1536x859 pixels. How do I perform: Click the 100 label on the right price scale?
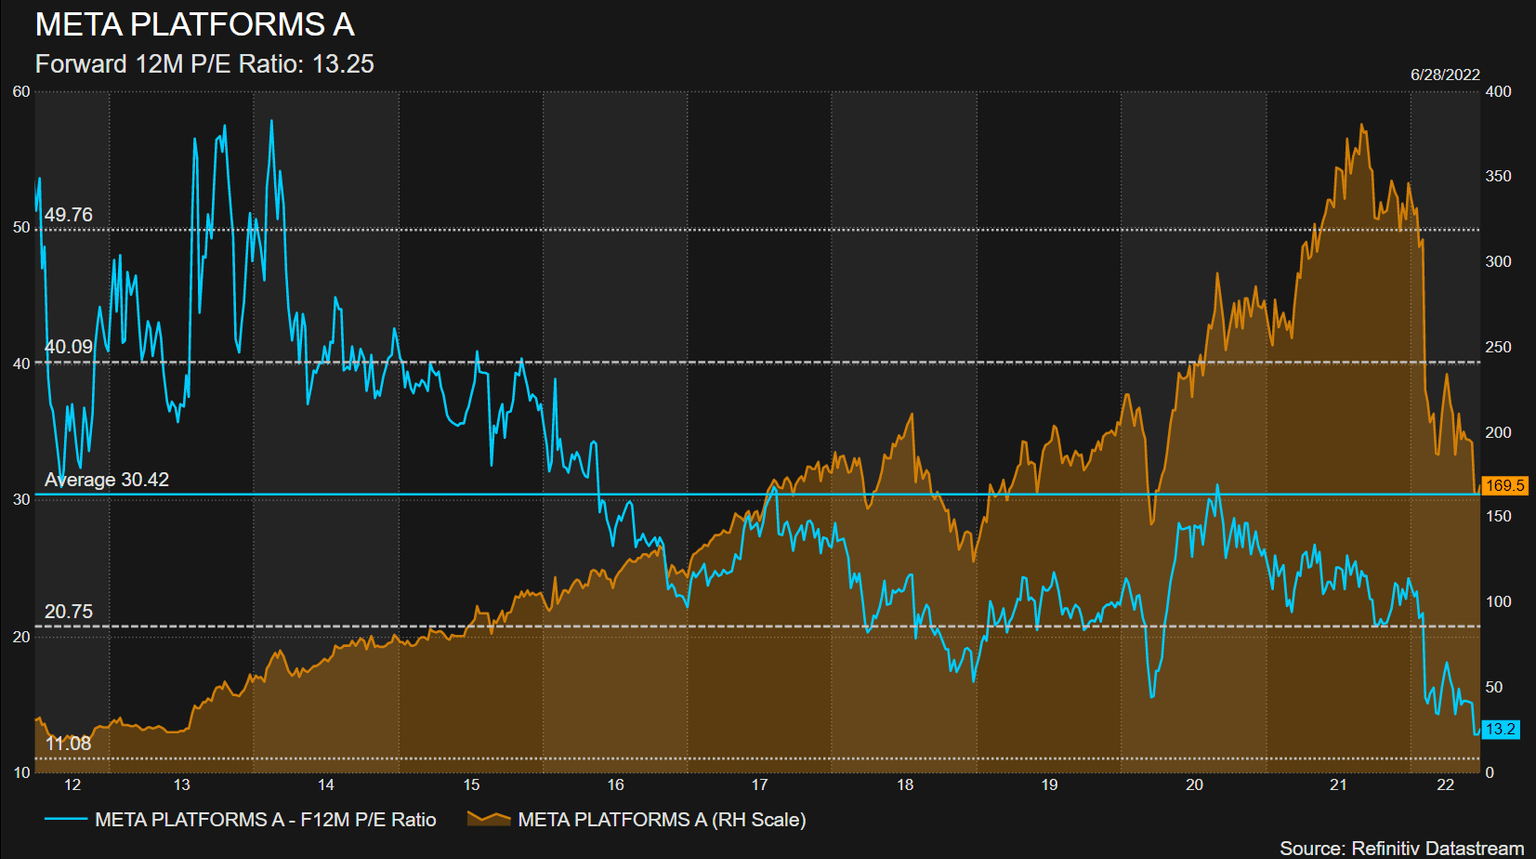point(1498,602)
